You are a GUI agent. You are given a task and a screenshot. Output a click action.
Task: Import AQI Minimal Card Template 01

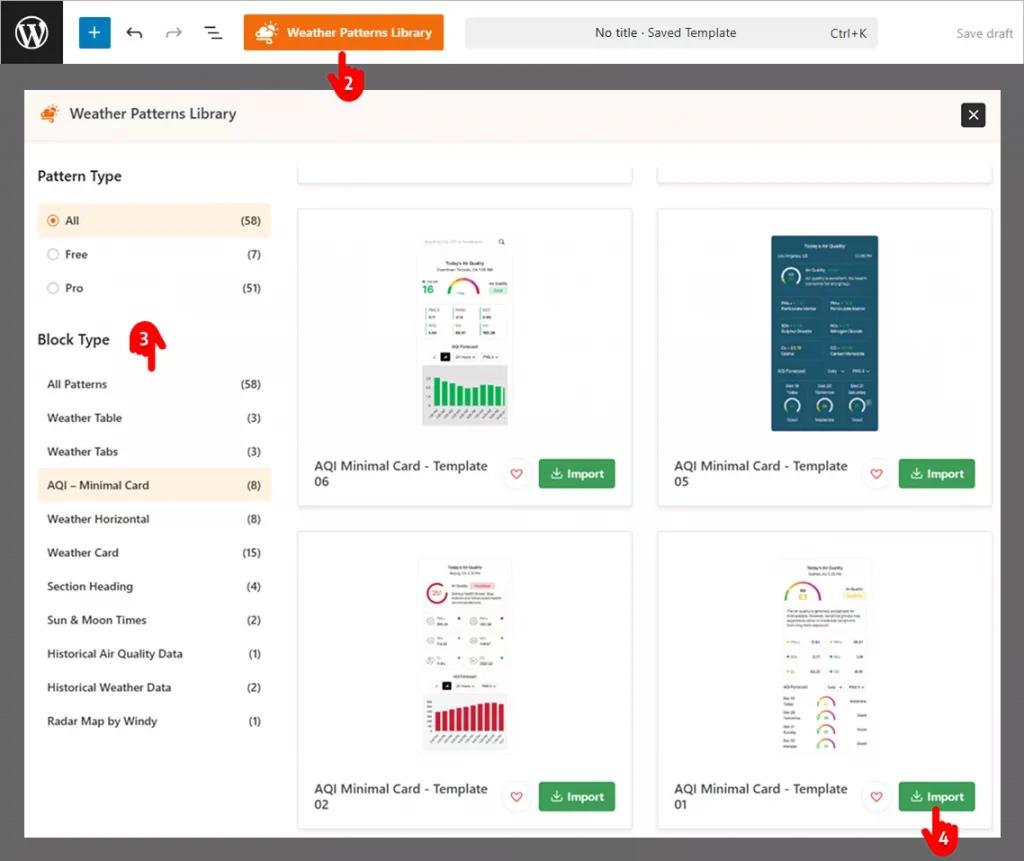936,797
